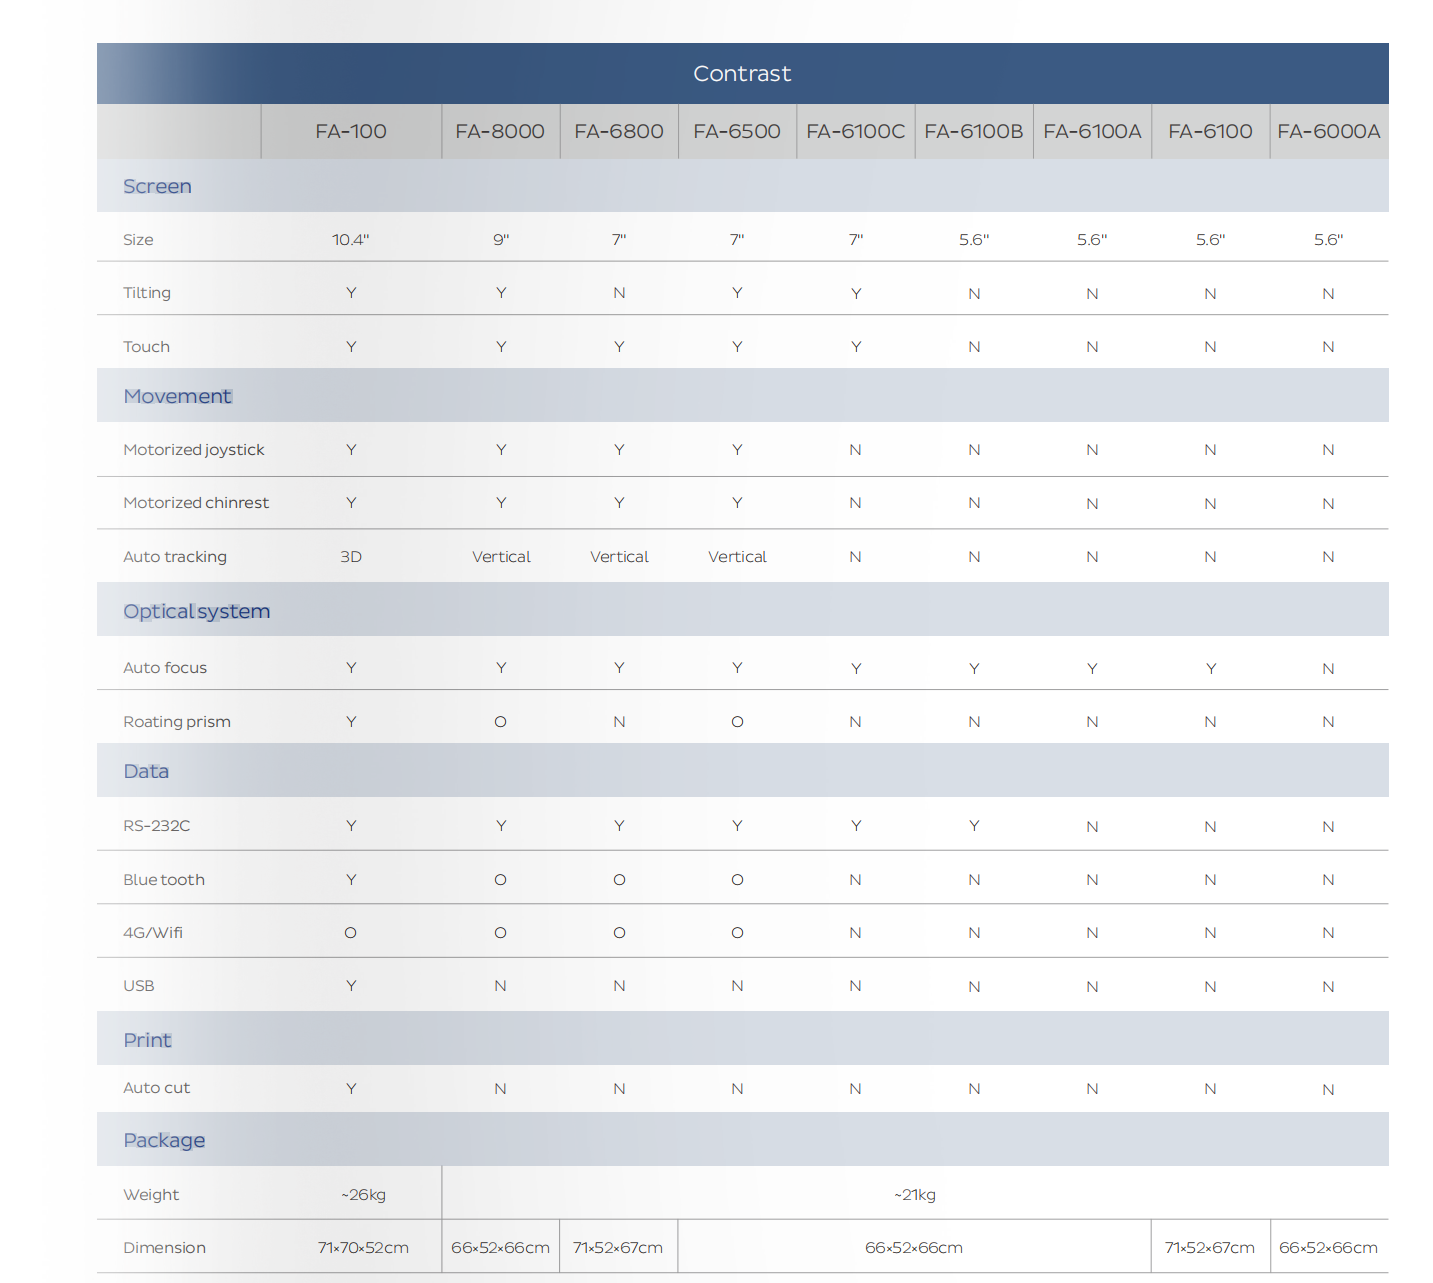Select the FA-100 column header

point(350,131)
